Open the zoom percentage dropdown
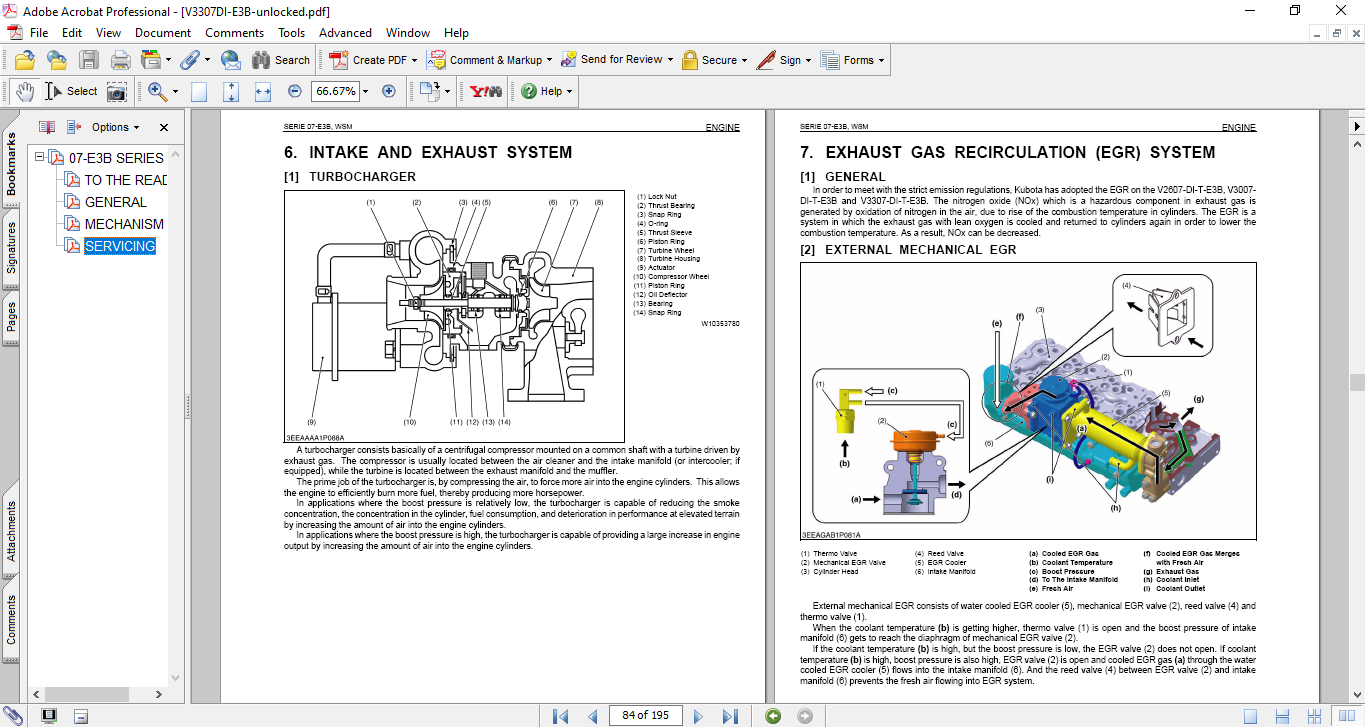The height and width of the screenshot is (727, 1365). (365, 91)
